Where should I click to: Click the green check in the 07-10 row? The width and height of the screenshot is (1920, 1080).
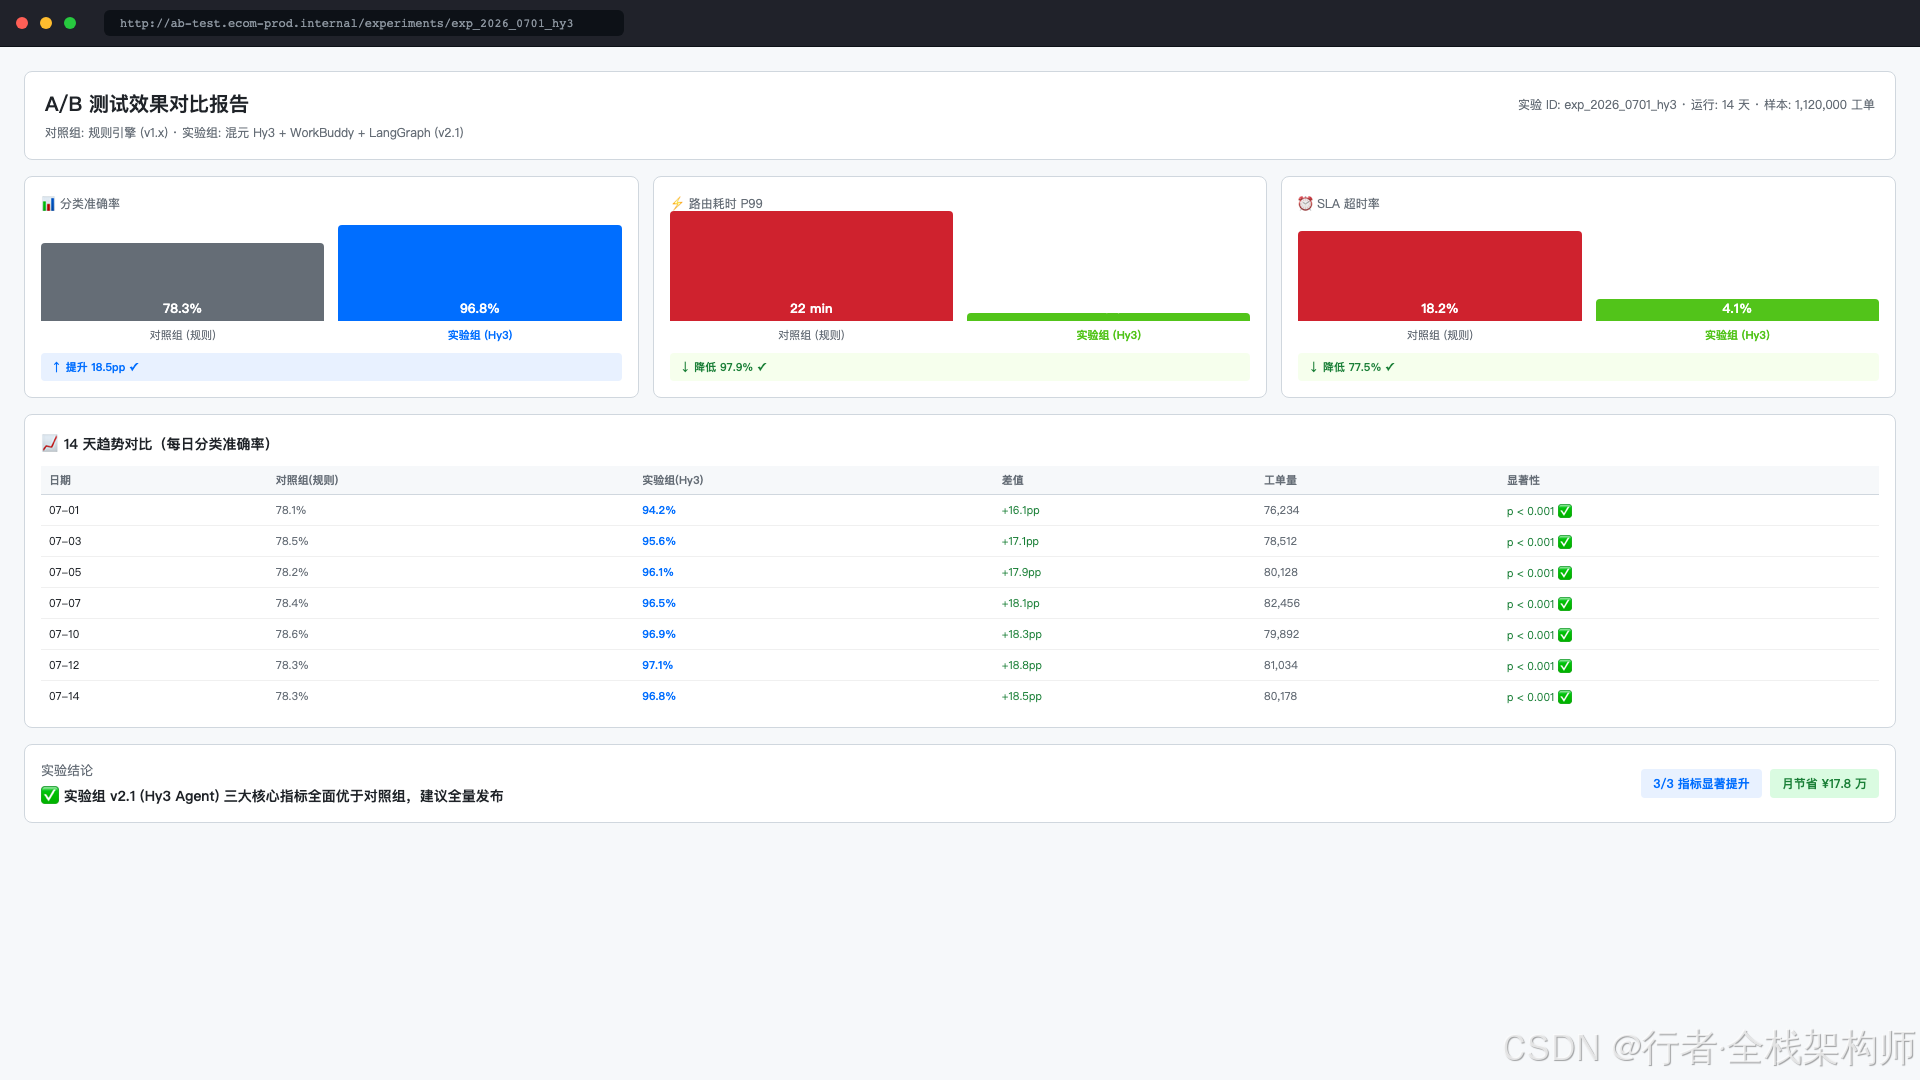(1565, 635)
